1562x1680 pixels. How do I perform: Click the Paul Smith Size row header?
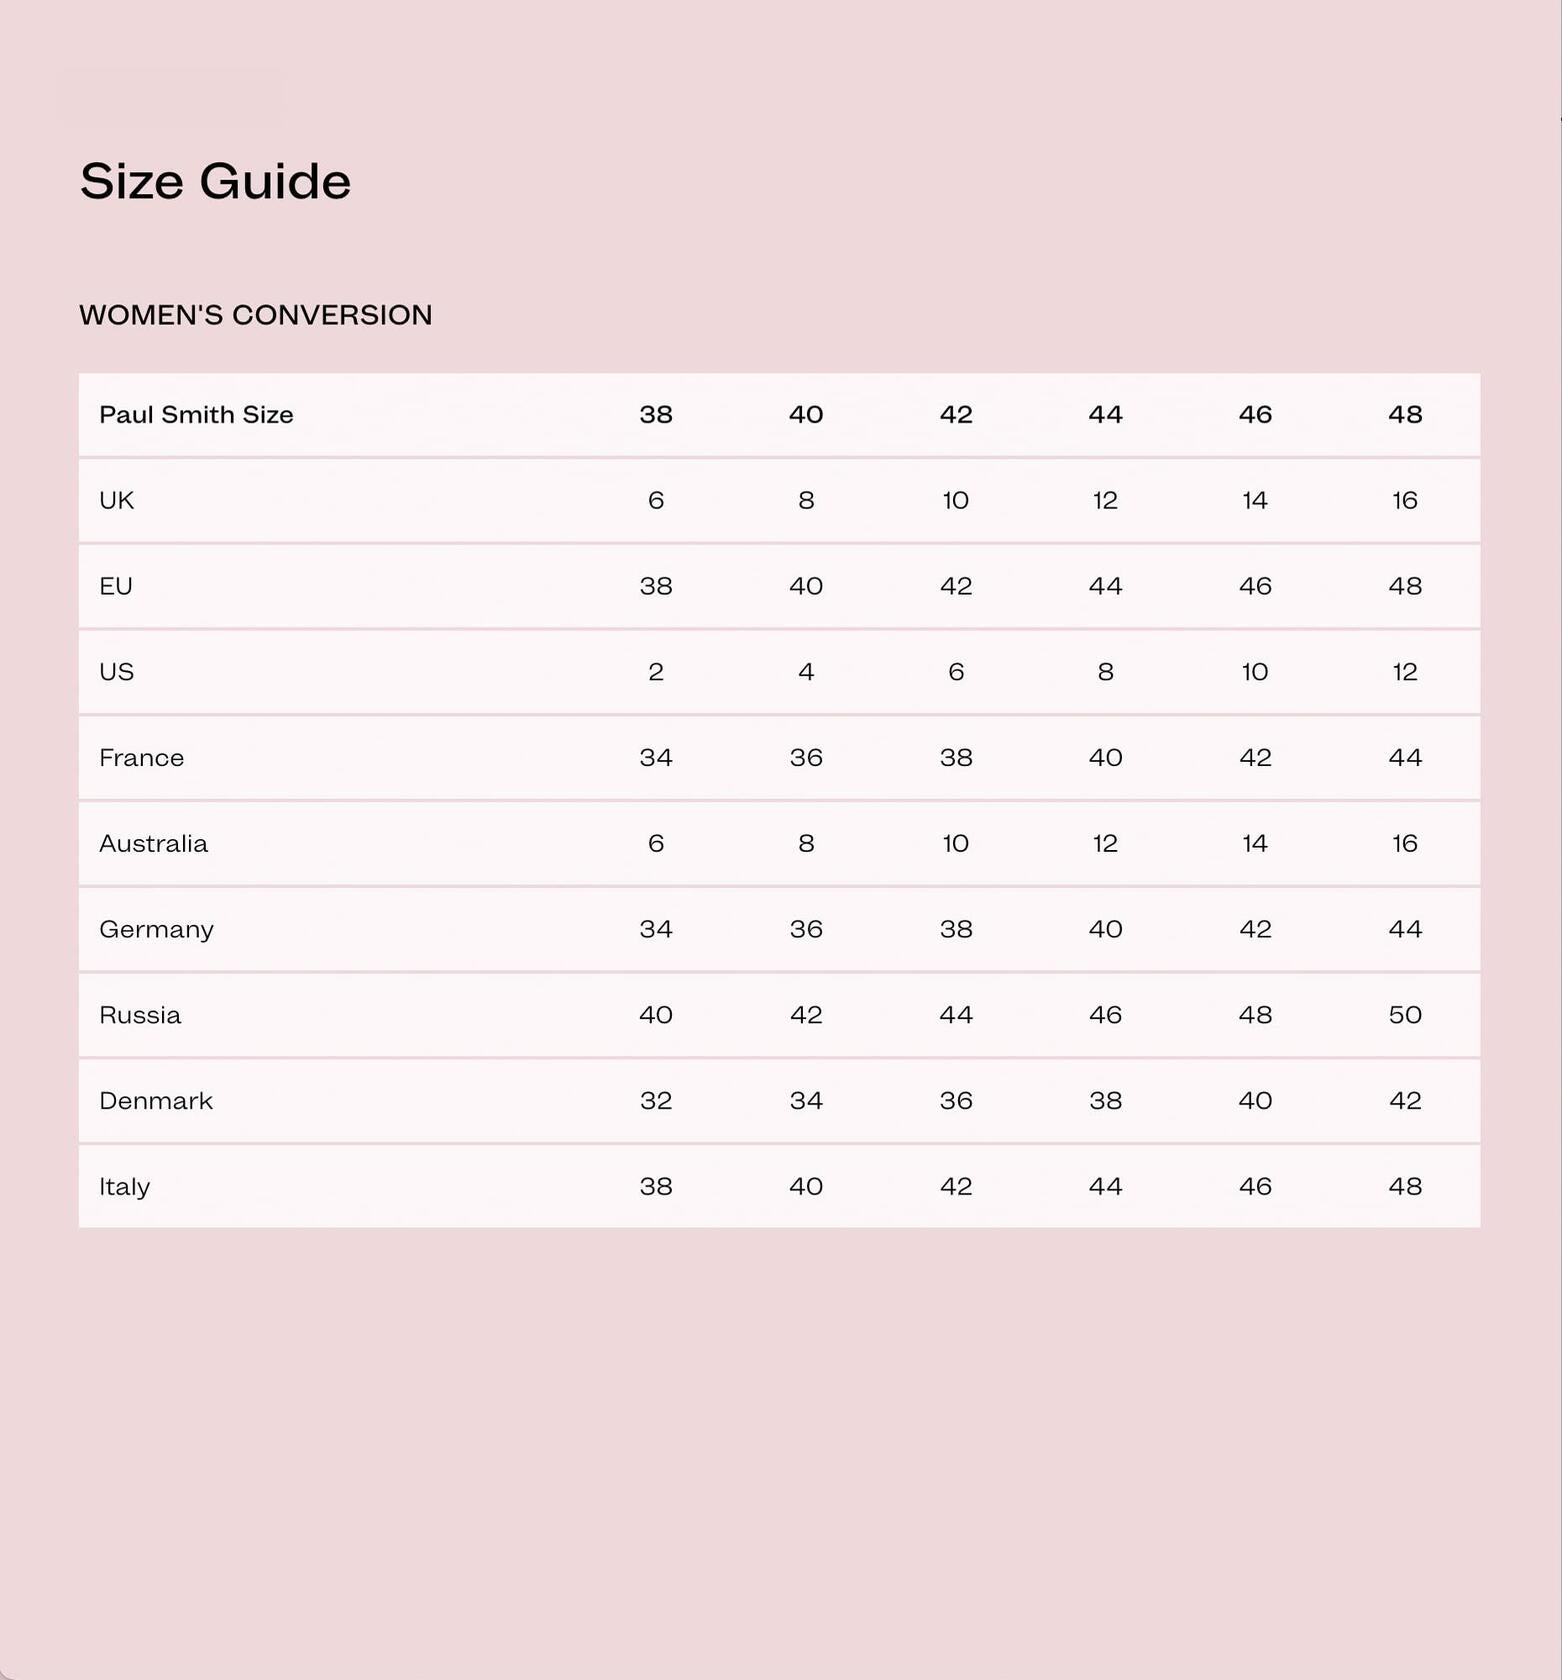click(x=196, y=415)
